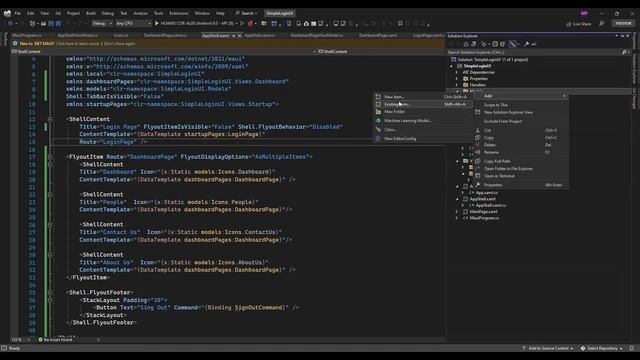
Task: Collapse the SimpleLoginUI project node
Action: pyautogui.click(x=452, y=66)
